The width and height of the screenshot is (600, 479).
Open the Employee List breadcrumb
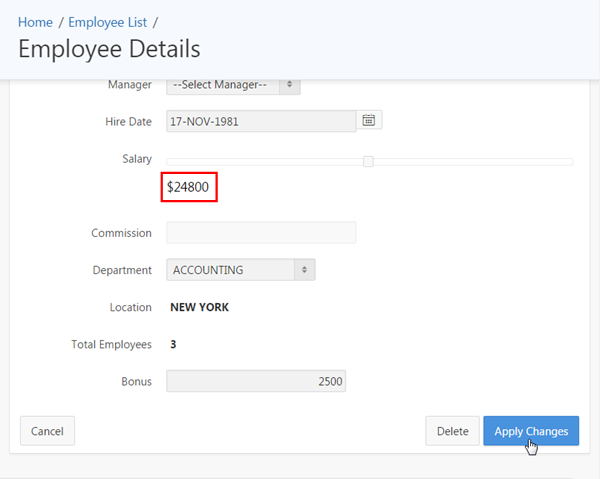(108, 21)
